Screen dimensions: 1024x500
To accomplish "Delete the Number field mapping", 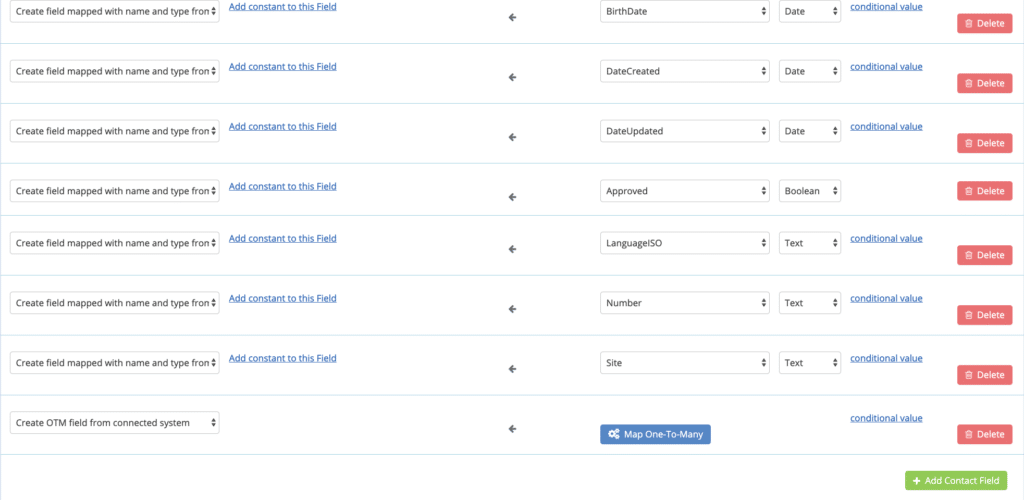I will point(985,315).
